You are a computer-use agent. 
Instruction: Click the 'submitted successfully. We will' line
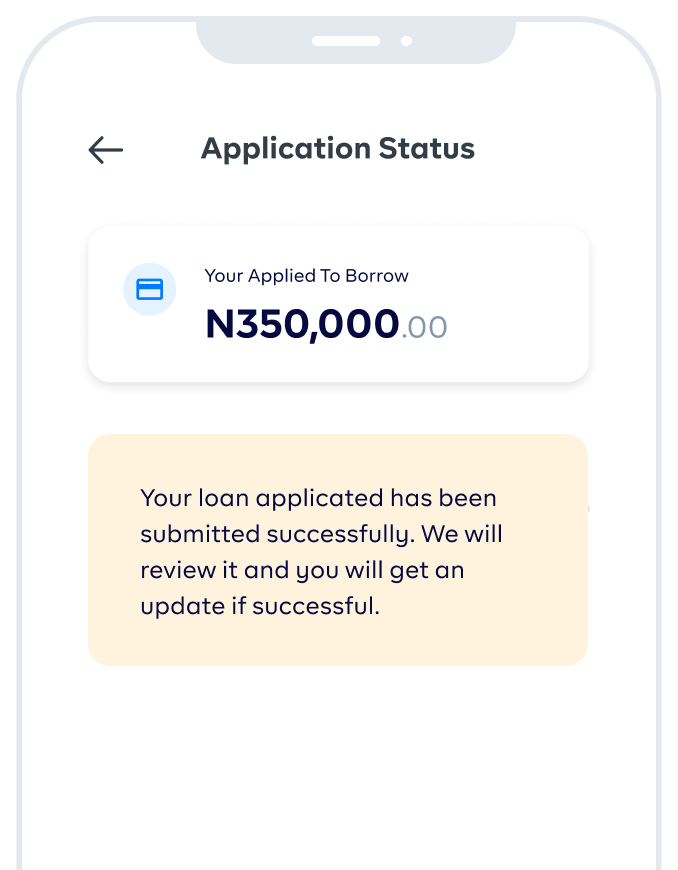(321, 534)
